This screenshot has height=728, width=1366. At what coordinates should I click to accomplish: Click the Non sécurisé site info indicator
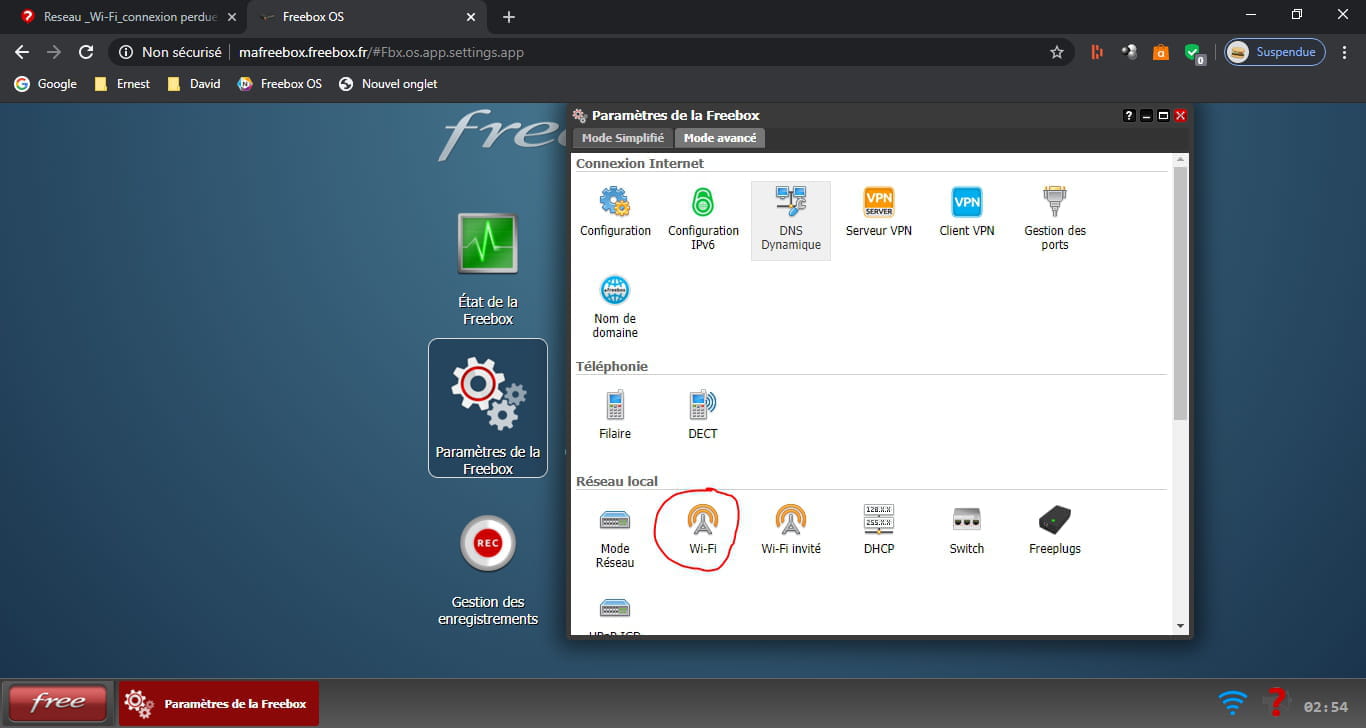point(169,52)
